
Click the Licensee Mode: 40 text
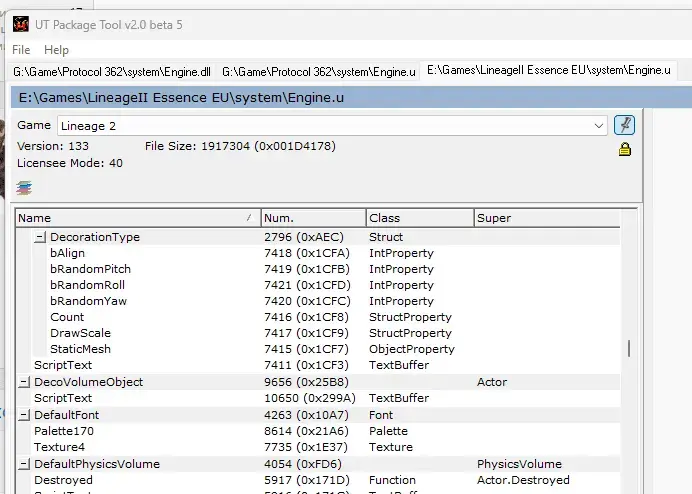click(70, 163)
